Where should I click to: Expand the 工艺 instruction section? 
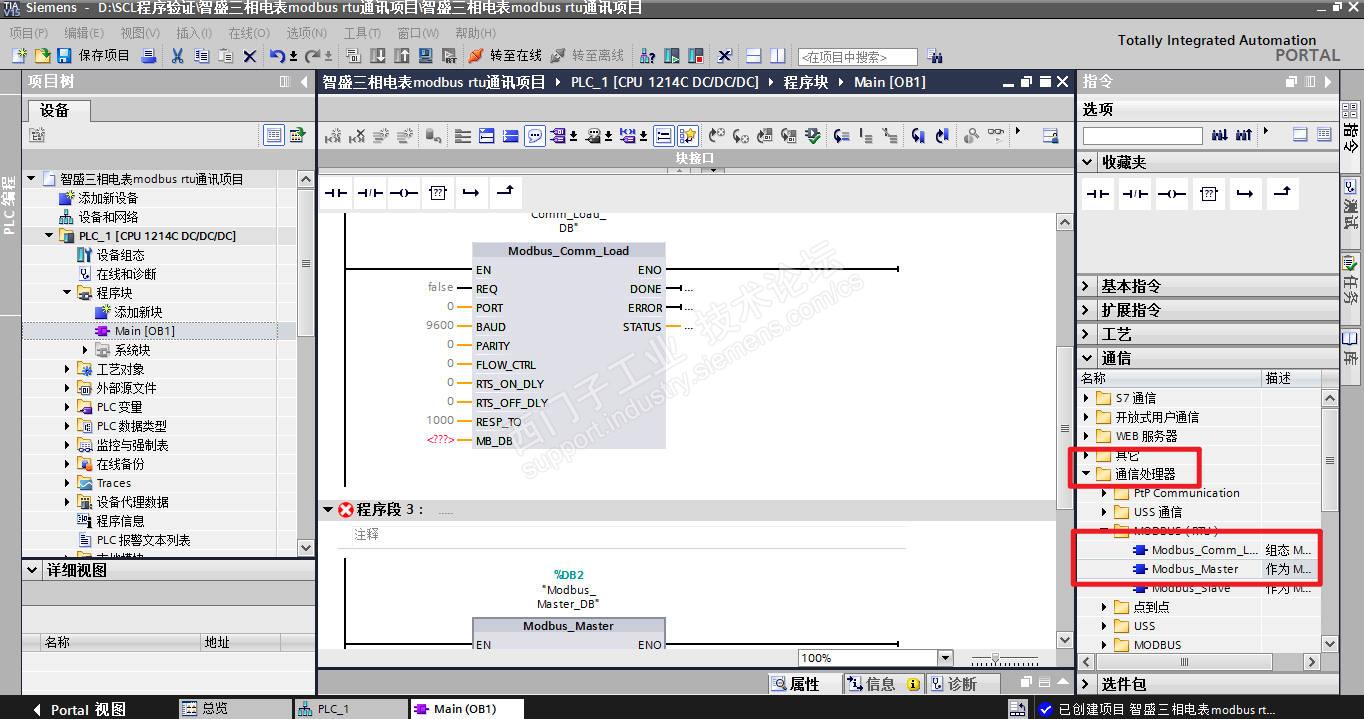tap(1088, 334)
